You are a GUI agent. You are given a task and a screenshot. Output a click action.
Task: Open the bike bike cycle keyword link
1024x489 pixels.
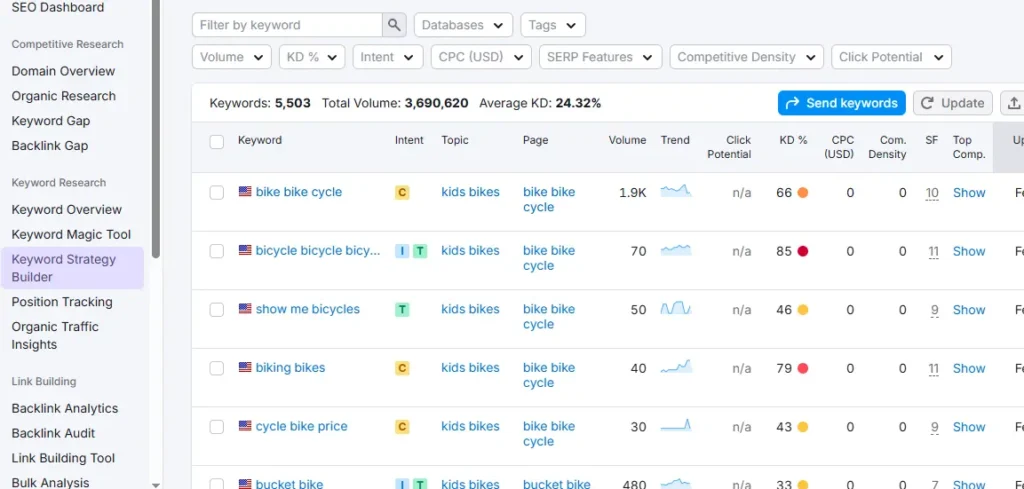298,192
